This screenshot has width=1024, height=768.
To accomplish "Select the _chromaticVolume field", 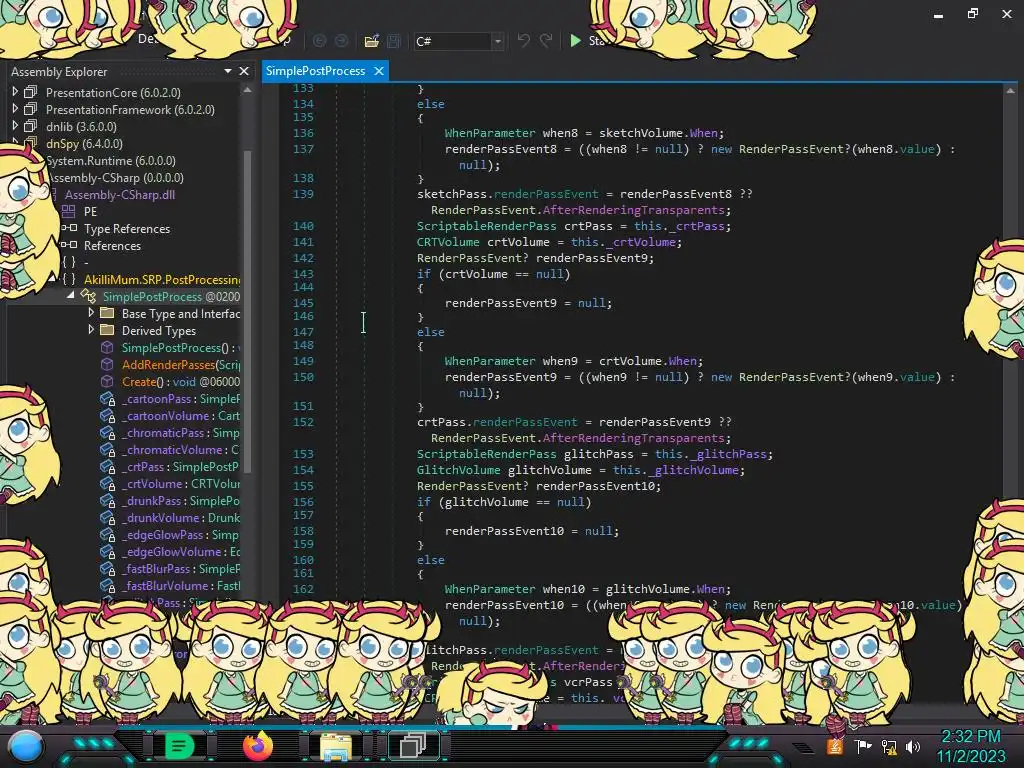I will coord(180,450).
